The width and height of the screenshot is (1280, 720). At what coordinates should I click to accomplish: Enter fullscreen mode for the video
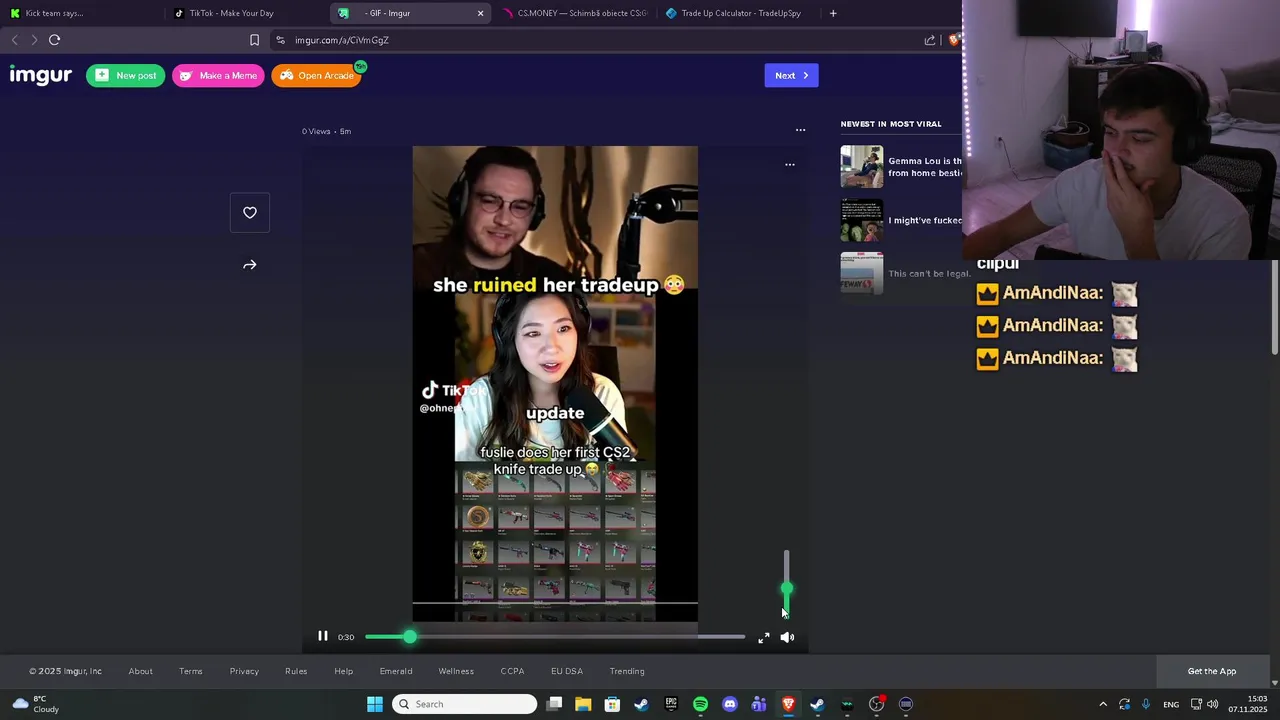tap(764, 637)
